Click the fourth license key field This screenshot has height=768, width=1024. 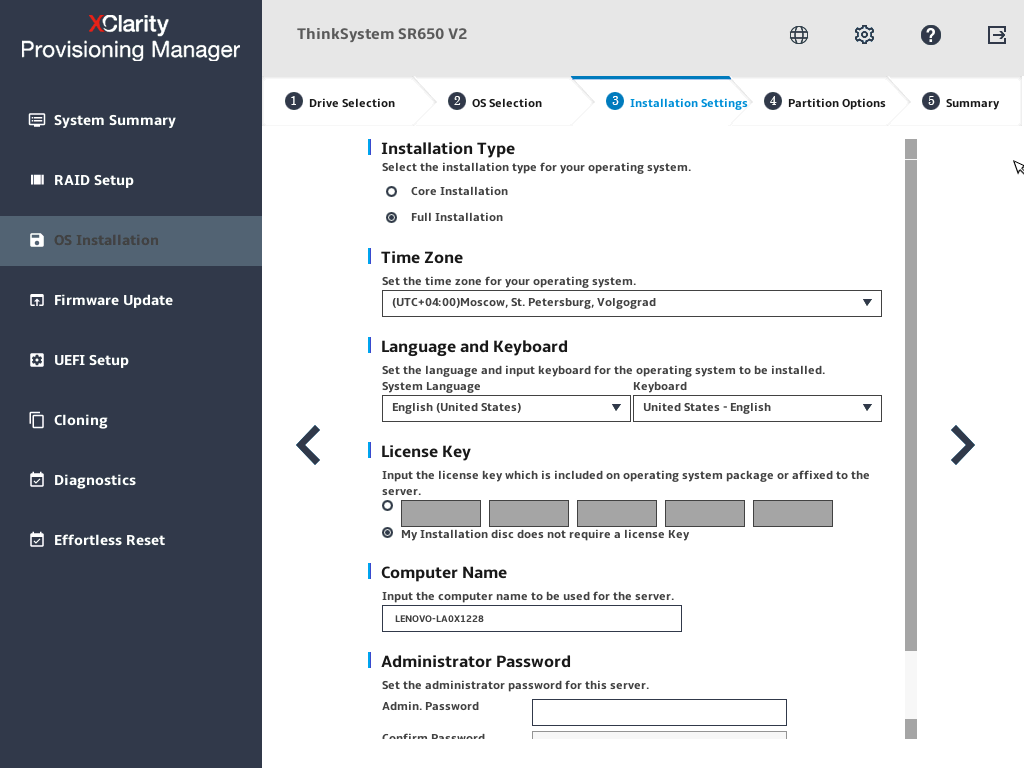pos(705,513)
